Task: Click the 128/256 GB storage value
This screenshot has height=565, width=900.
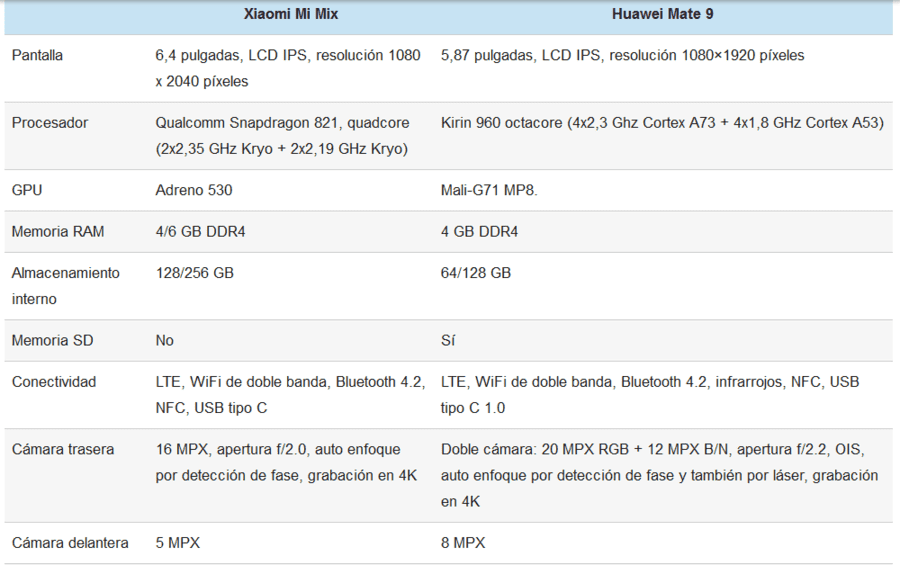Action: [x=195, y=273]
